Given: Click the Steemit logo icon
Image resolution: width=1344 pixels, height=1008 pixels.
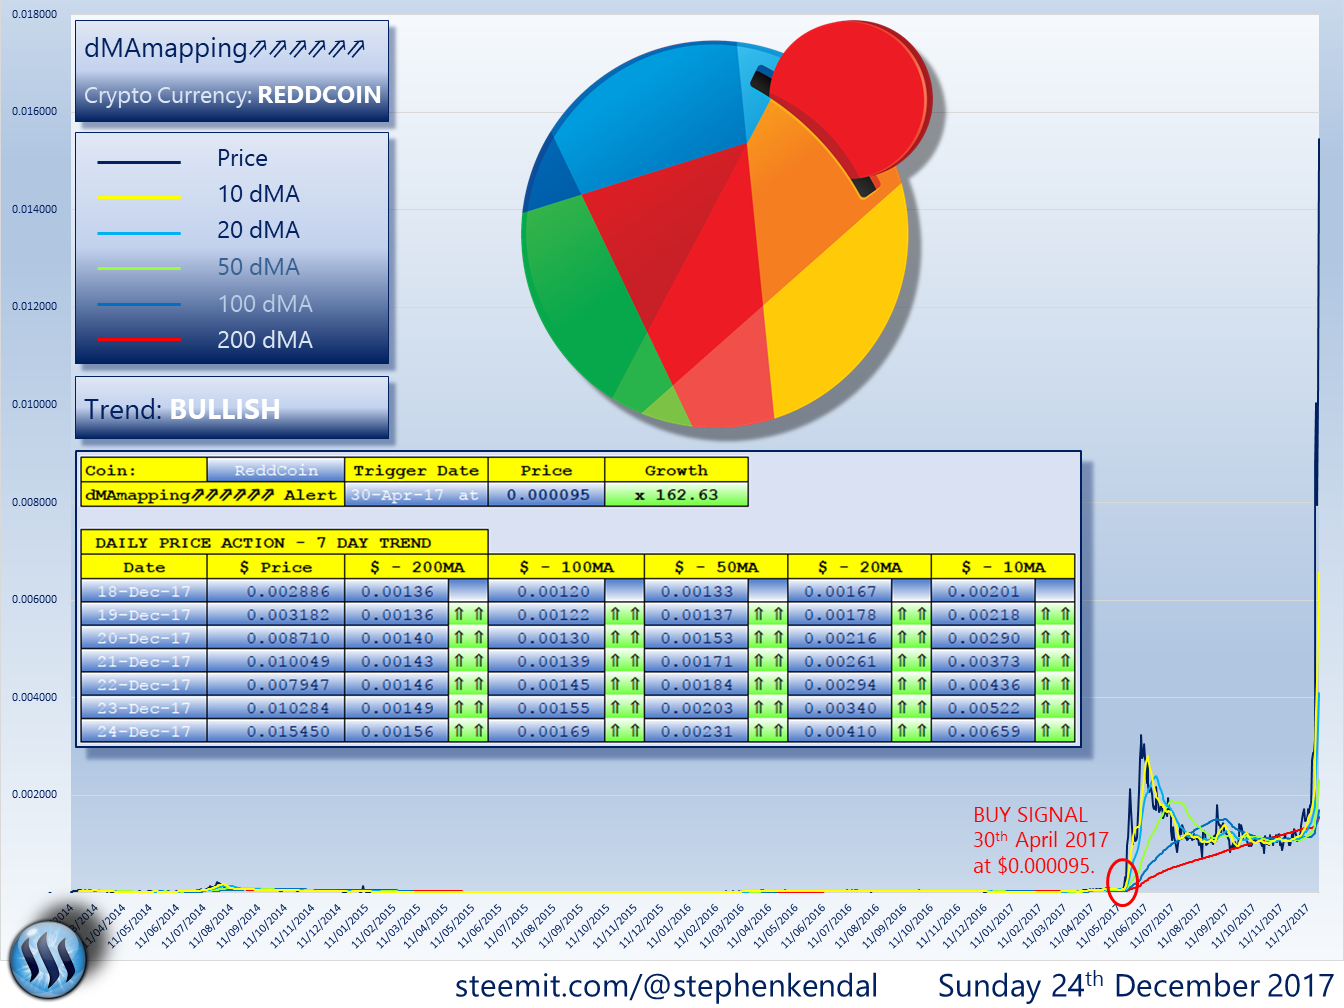Looking at the screenshot, I should (x=48, y=959).
